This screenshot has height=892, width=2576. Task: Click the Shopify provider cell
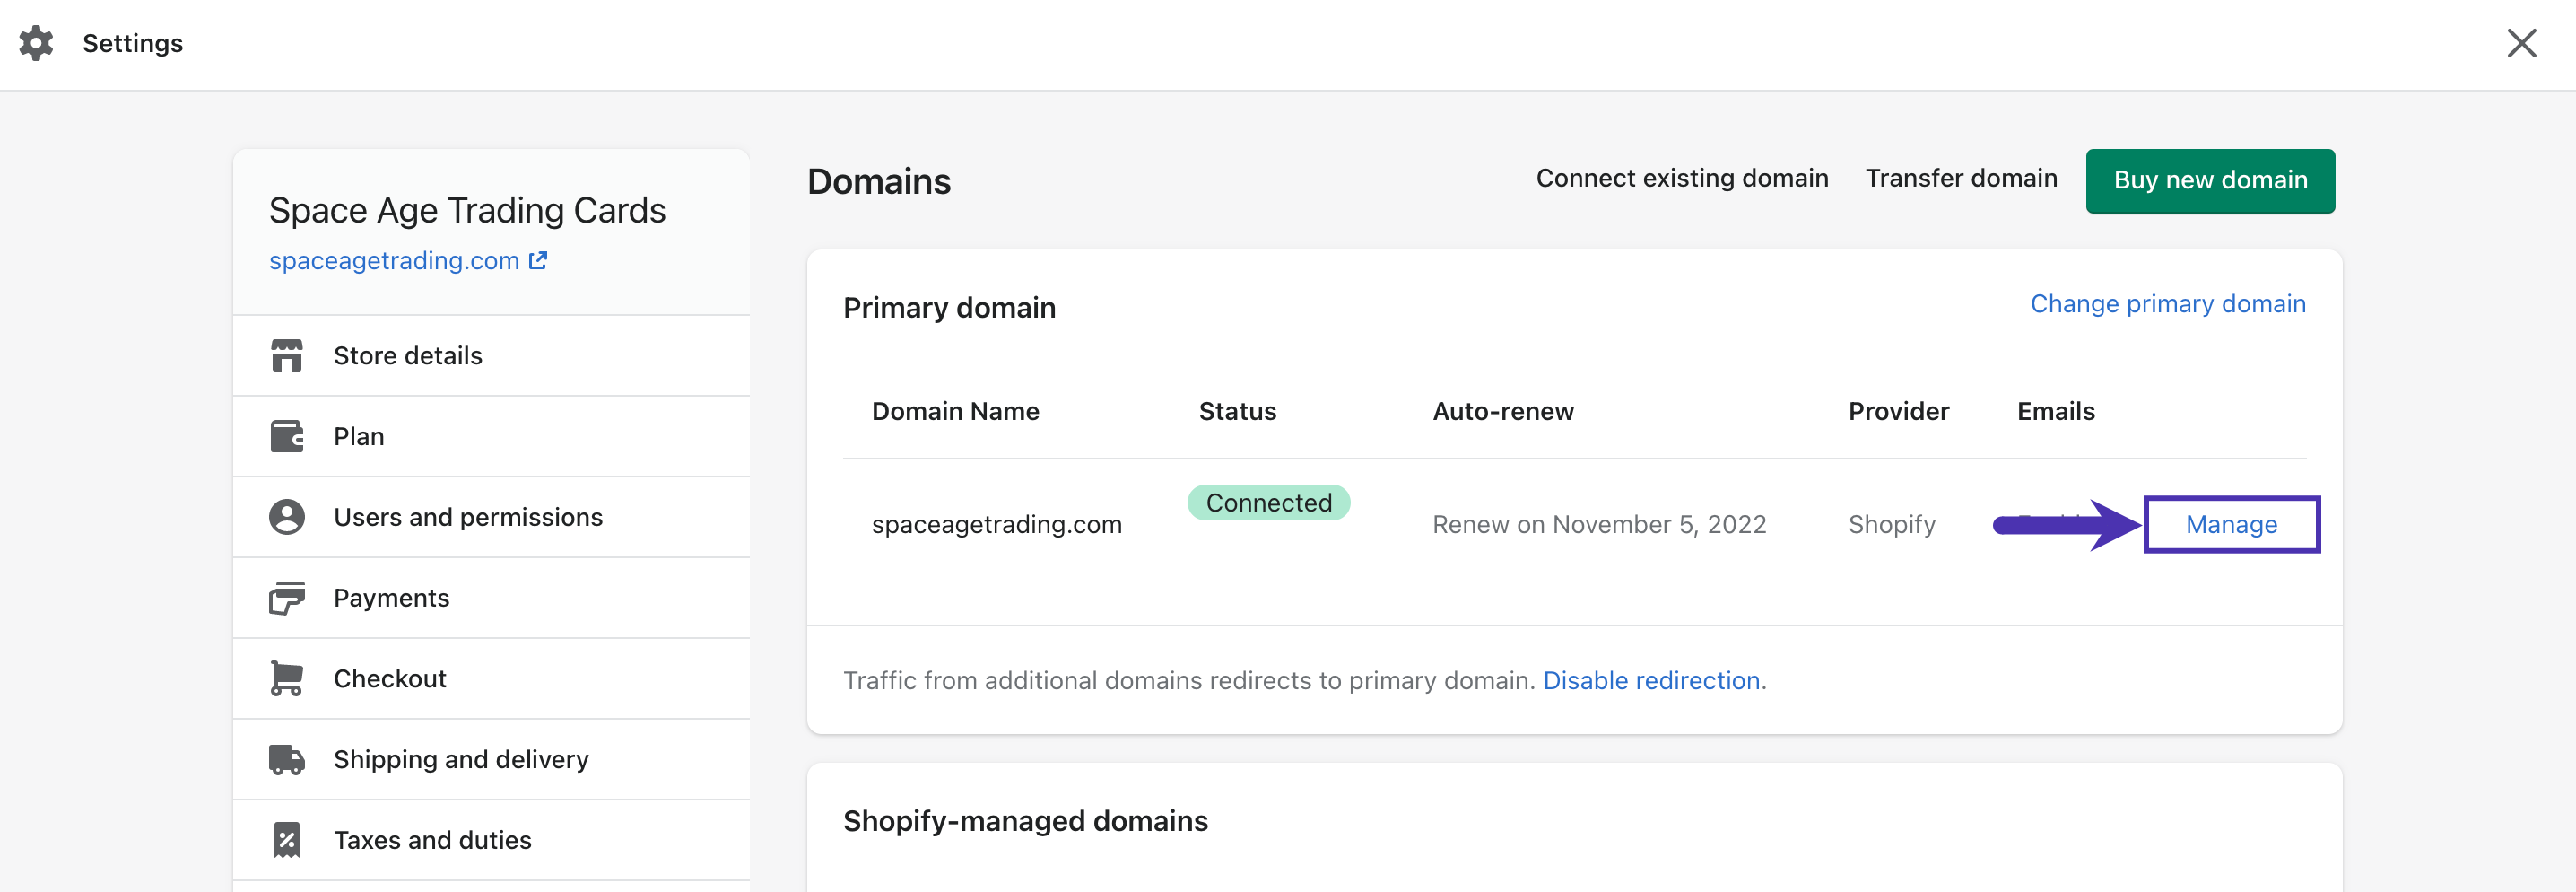pos(1891,524)
